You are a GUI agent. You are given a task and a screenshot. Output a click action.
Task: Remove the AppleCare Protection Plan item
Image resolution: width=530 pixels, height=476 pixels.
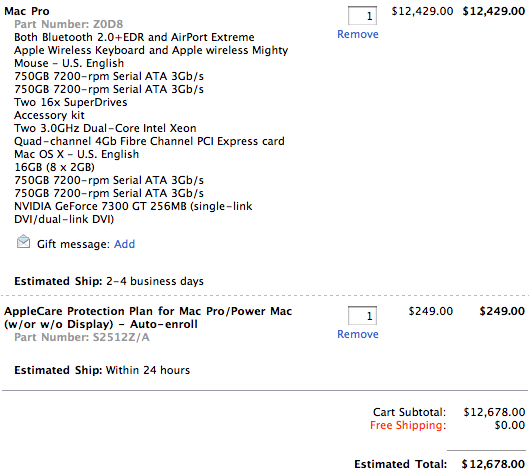click(358, 334)
